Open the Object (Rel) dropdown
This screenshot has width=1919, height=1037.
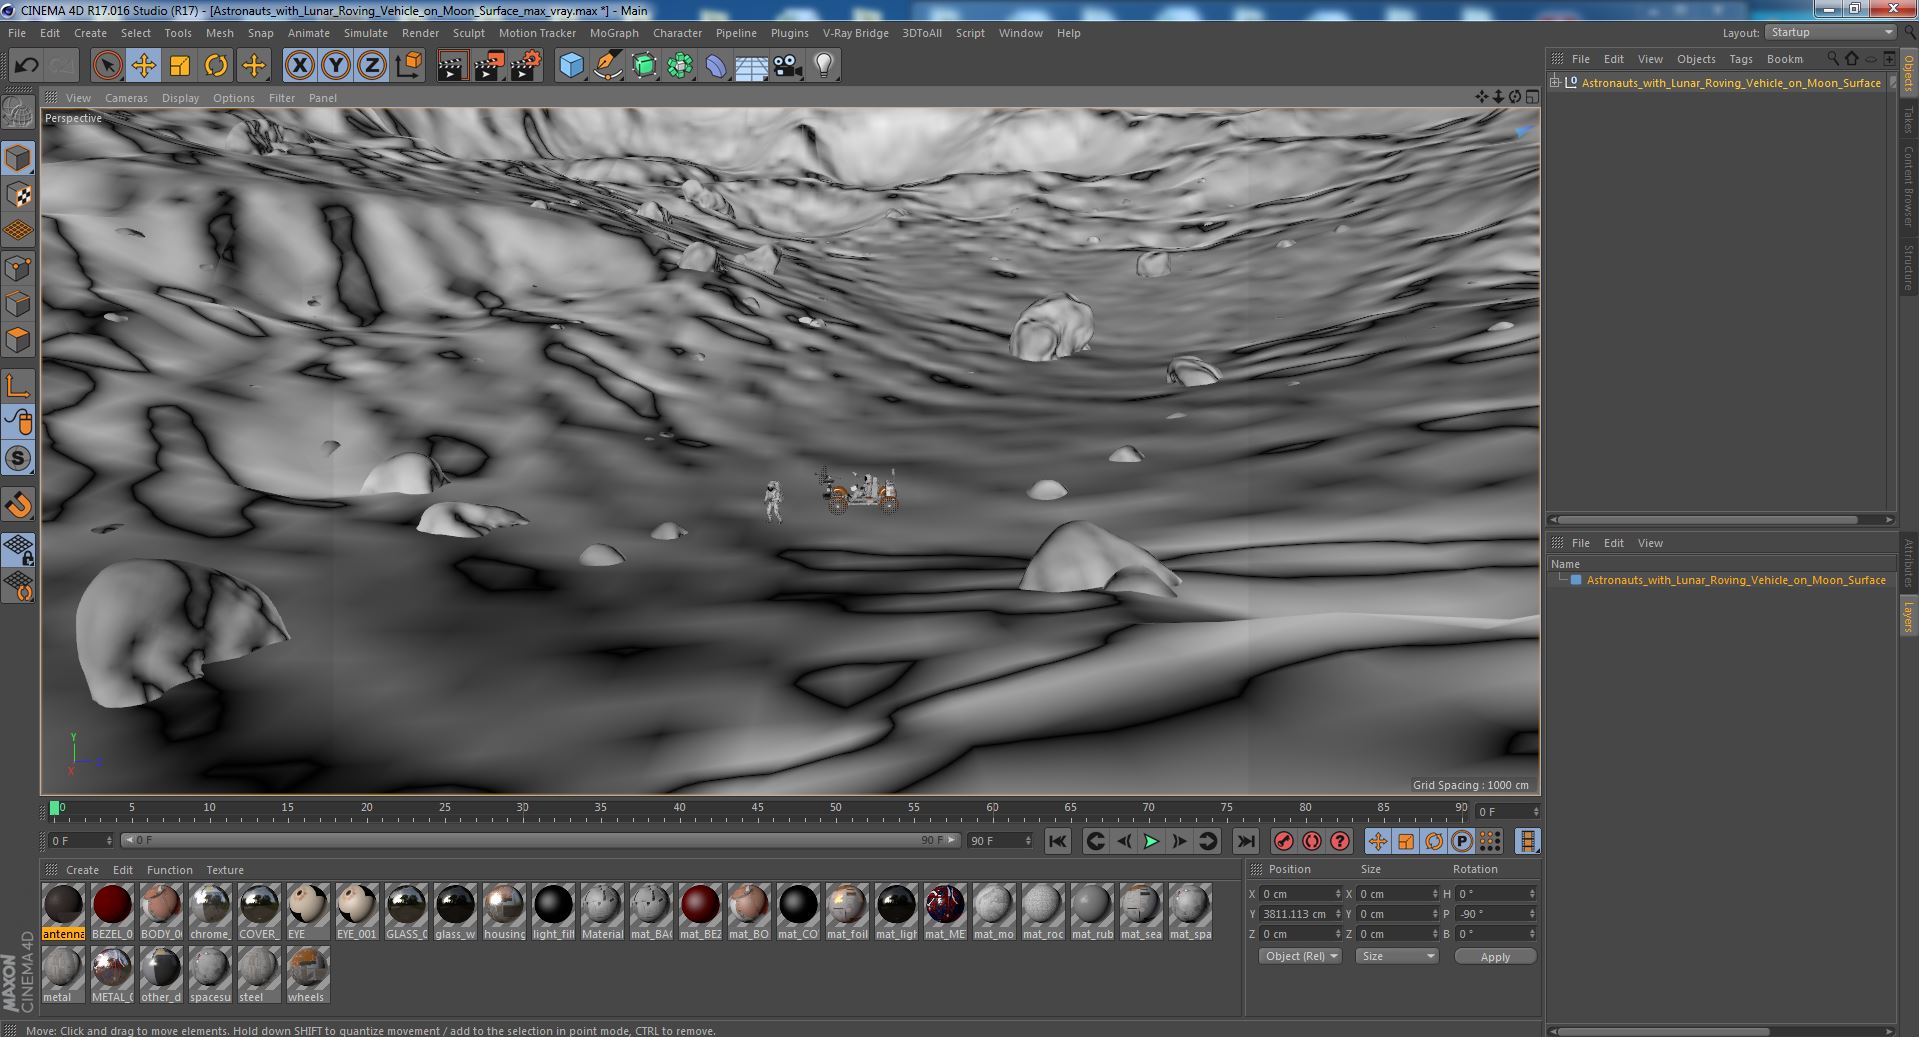1300,956
